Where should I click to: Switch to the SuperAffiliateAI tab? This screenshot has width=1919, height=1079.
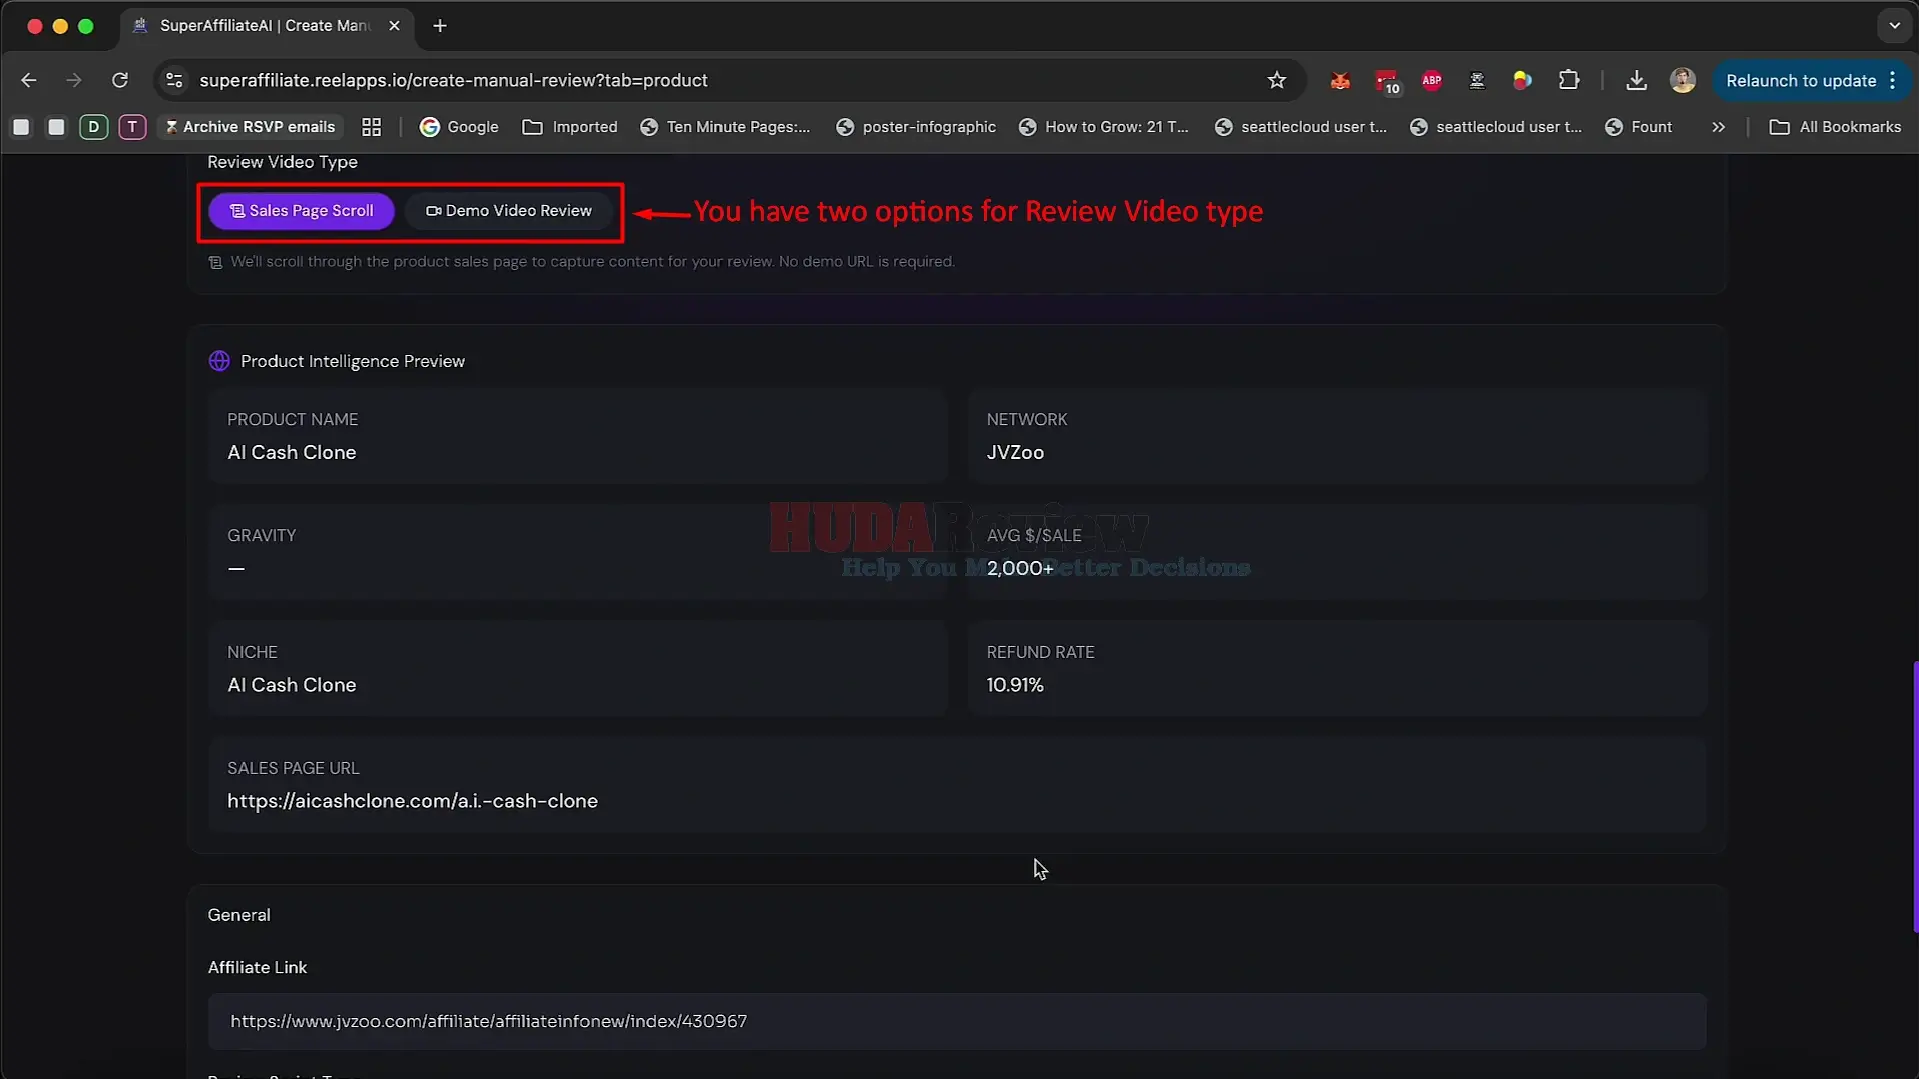[x=264, y=26]
